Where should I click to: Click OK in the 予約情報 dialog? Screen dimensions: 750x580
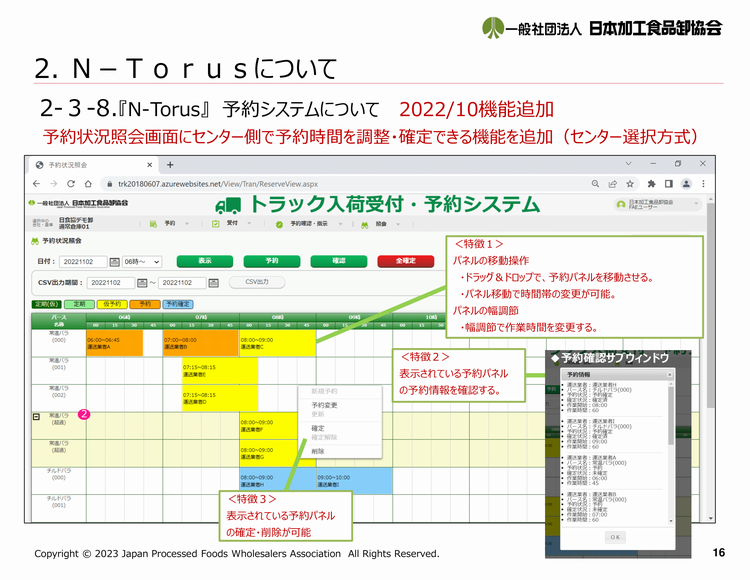coord(615,537)
